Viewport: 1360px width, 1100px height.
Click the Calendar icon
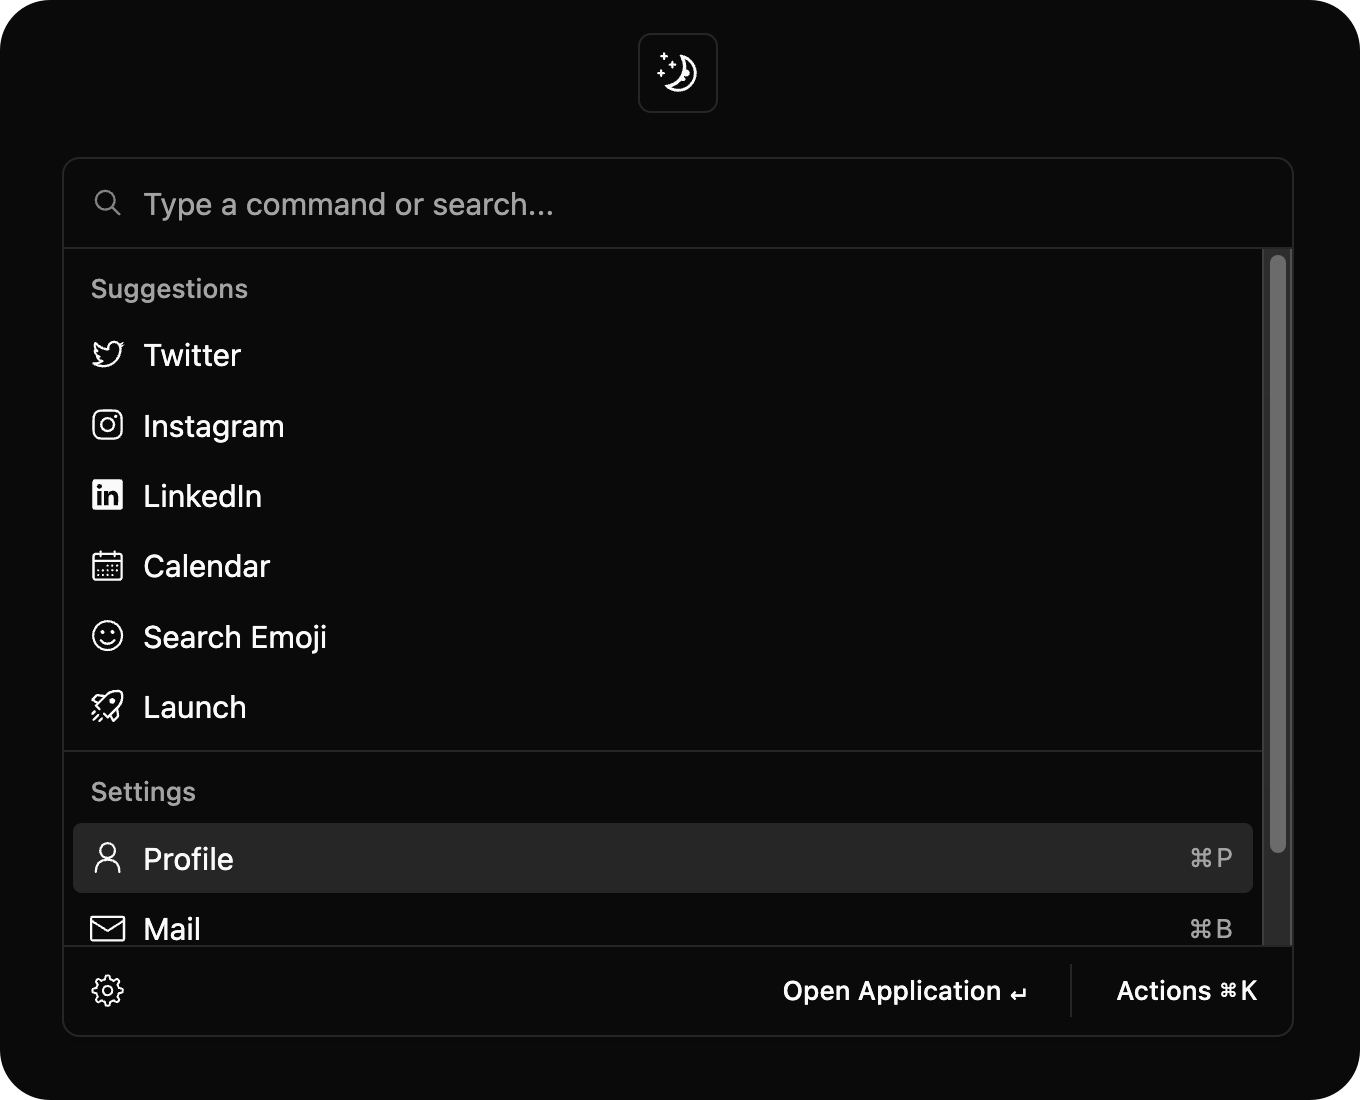pyautogui.click(x=108, y=566)
